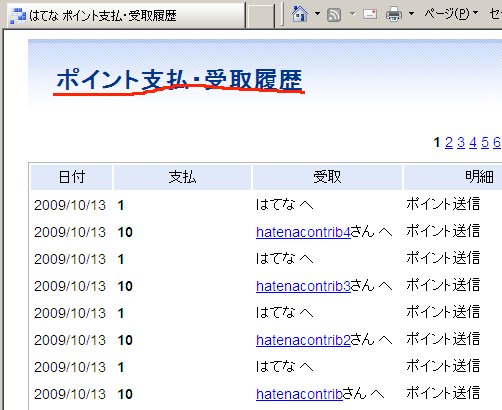Viewport: 502px width, 410px height.
Task: Click the 支払 column header
Action: point(182,177)
